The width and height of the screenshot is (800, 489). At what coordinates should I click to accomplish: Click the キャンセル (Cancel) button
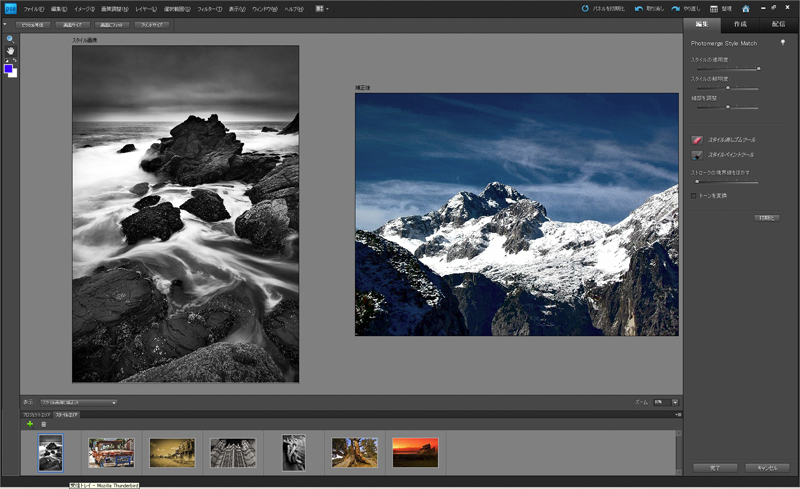pyautogui.click(x=766, y=467)
